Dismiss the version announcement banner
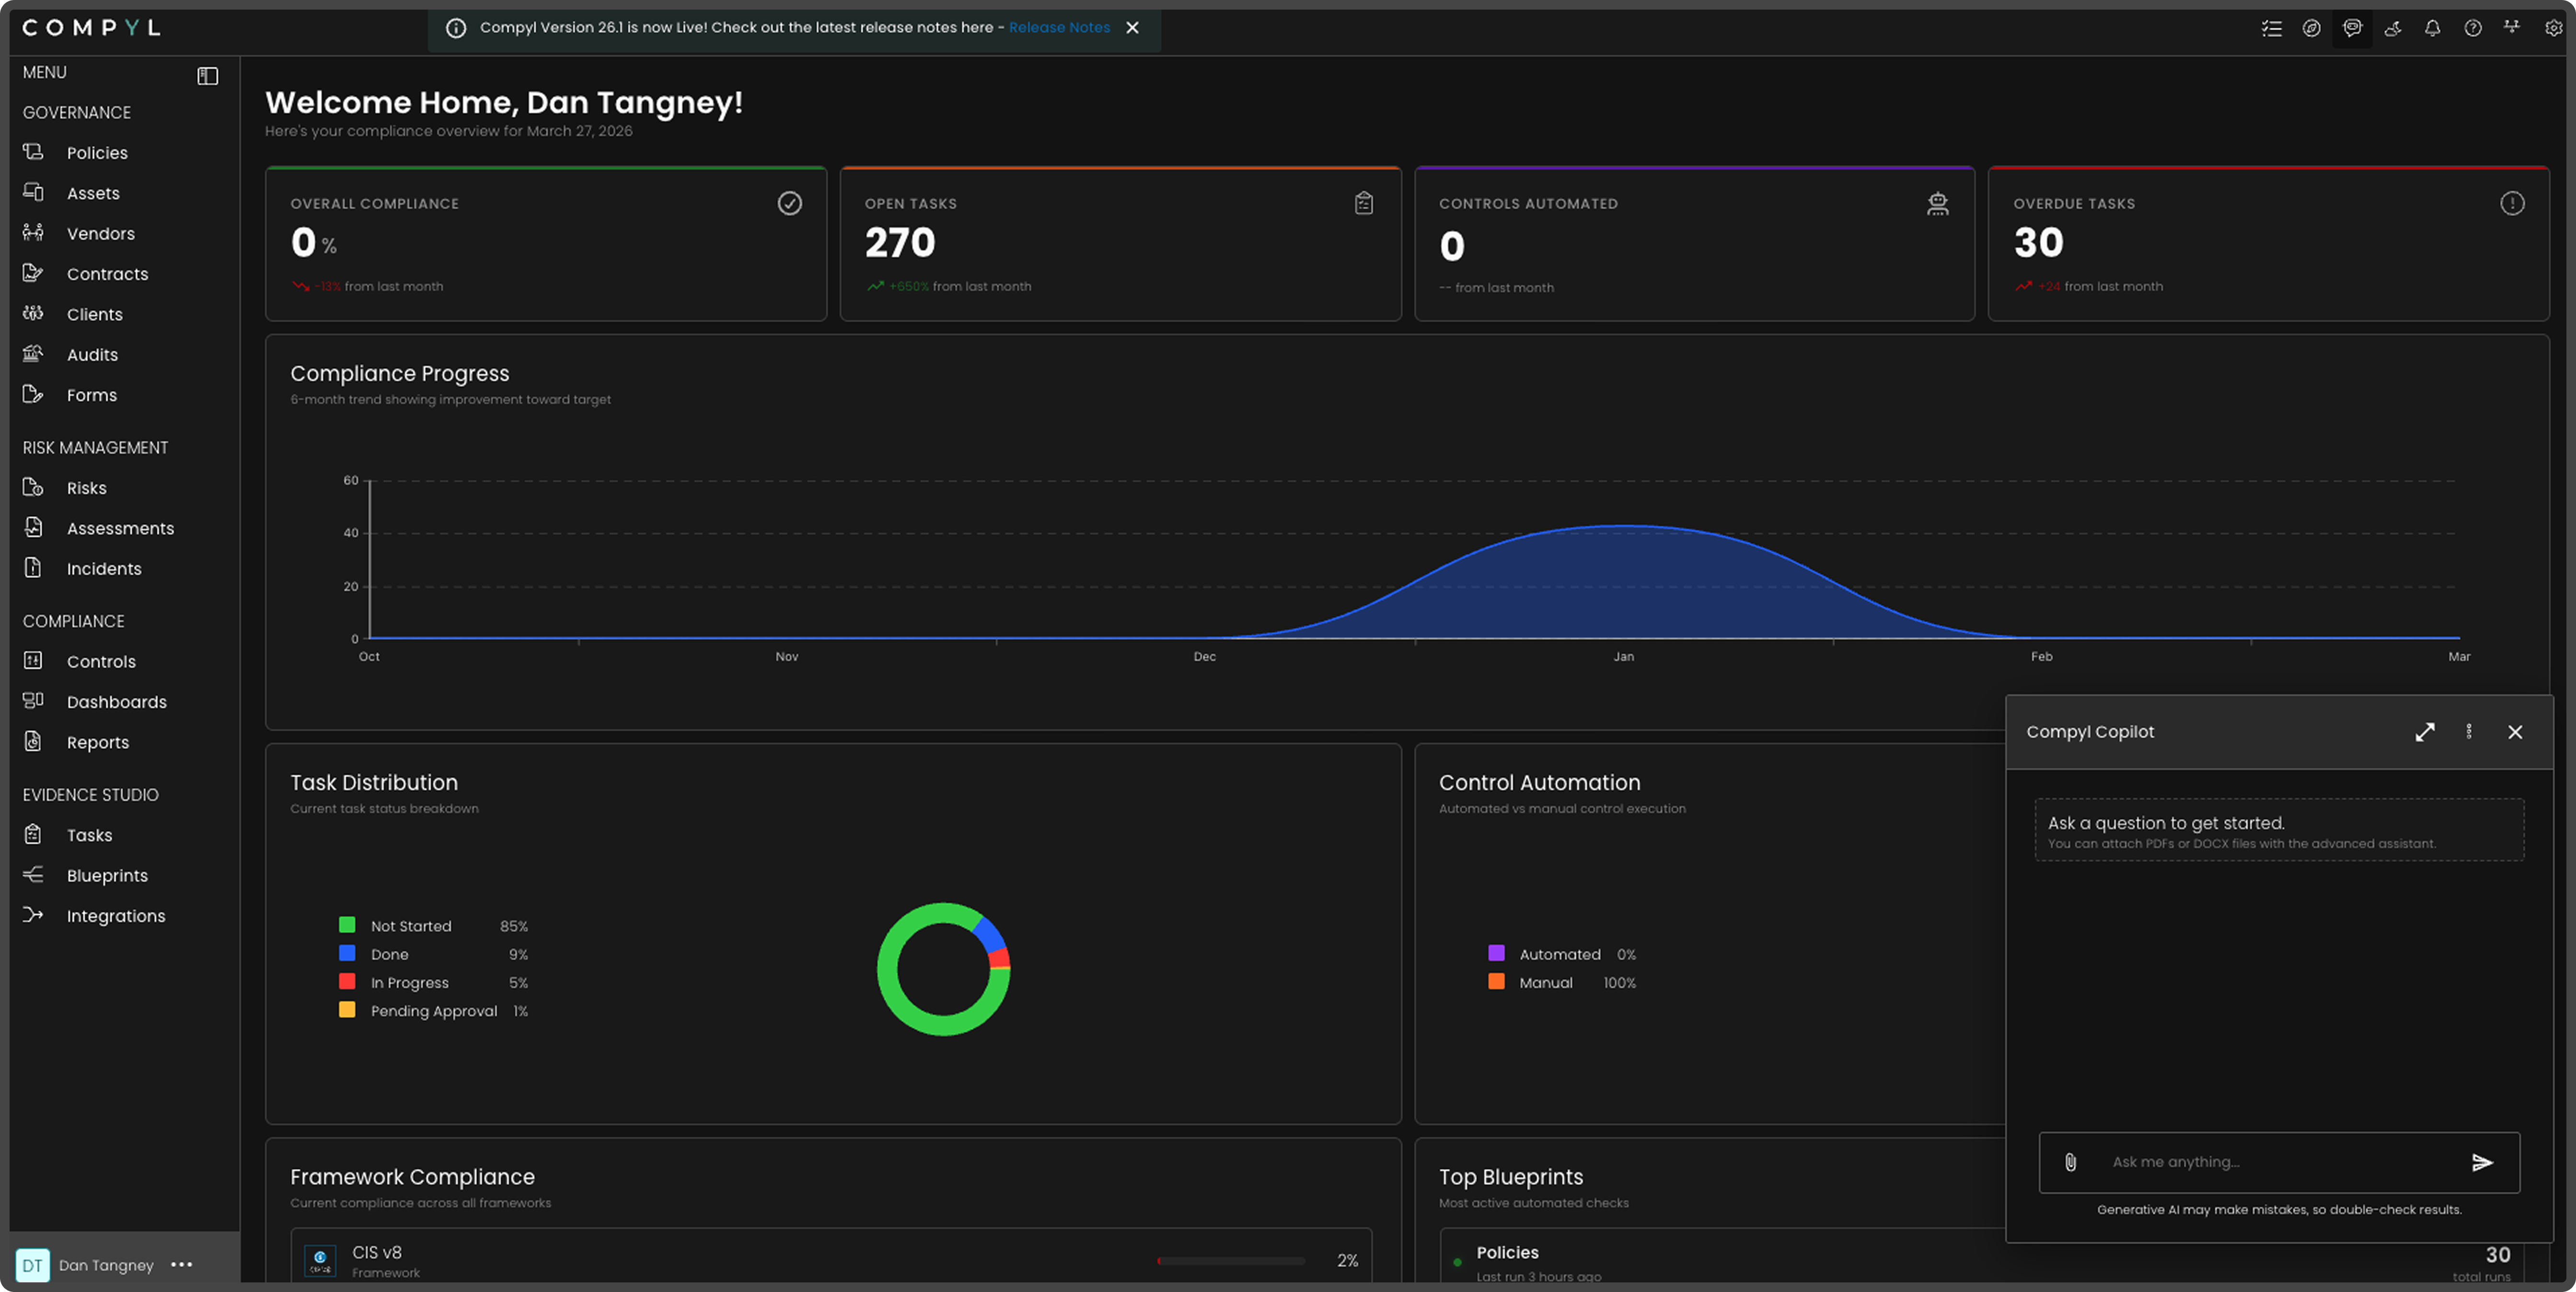Image resolution: width=2576 pixels, height=1292 pixels. coord(1132,28)
